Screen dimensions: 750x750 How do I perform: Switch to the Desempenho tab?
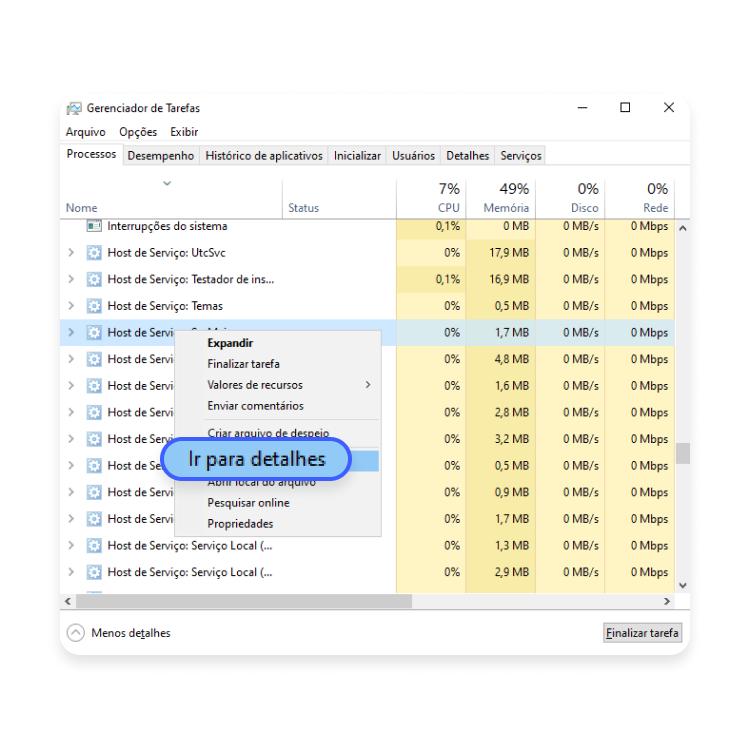(x=161, y=156)
